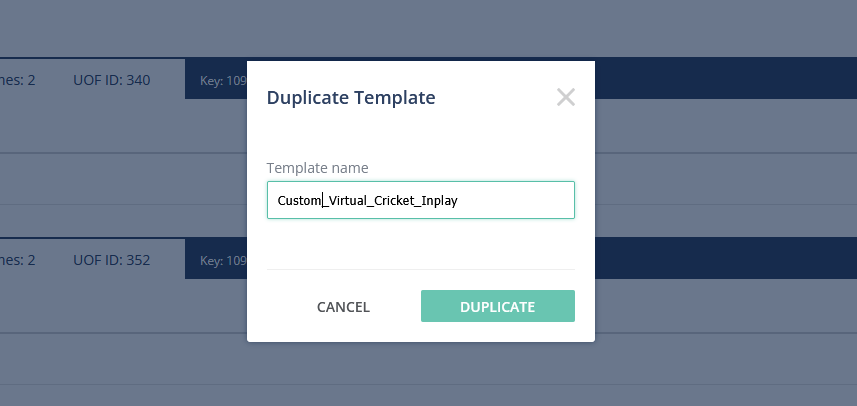Image resolution: width=857 pixels, height=406 pixels.
Task: Click the Key tab beside UOF ID 340
Action: 216,80
